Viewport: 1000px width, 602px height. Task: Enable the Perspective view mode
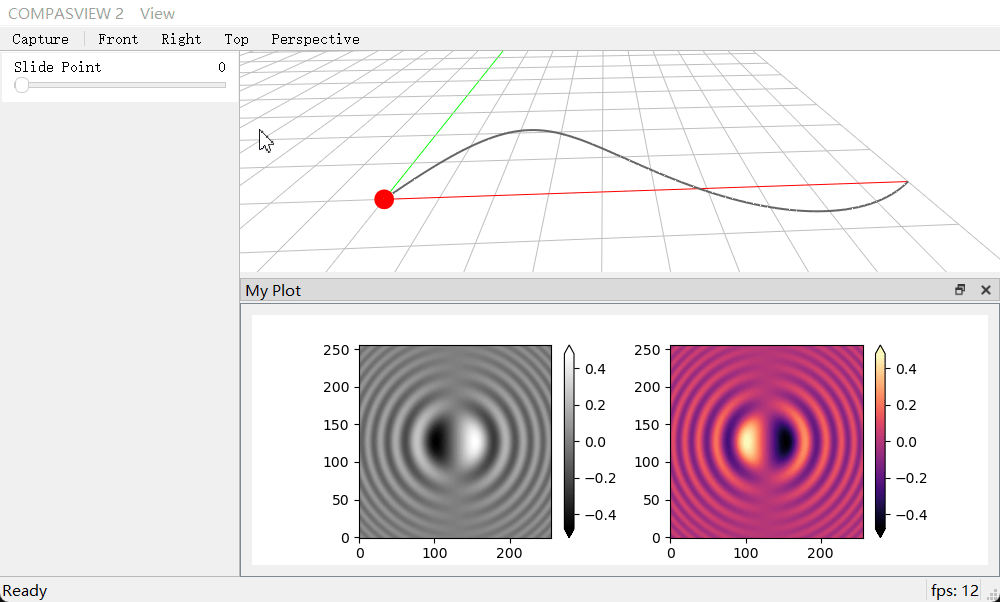(x=315, y=39)
